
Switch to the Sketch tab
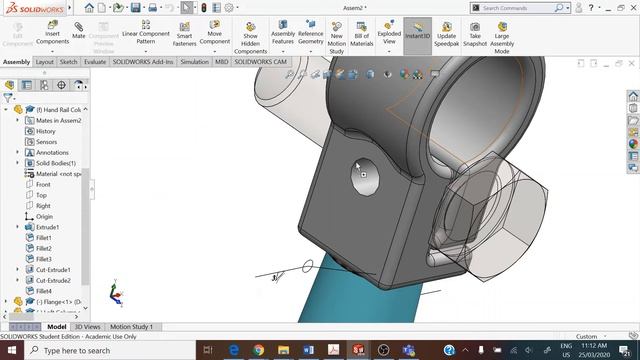point(69,62)
